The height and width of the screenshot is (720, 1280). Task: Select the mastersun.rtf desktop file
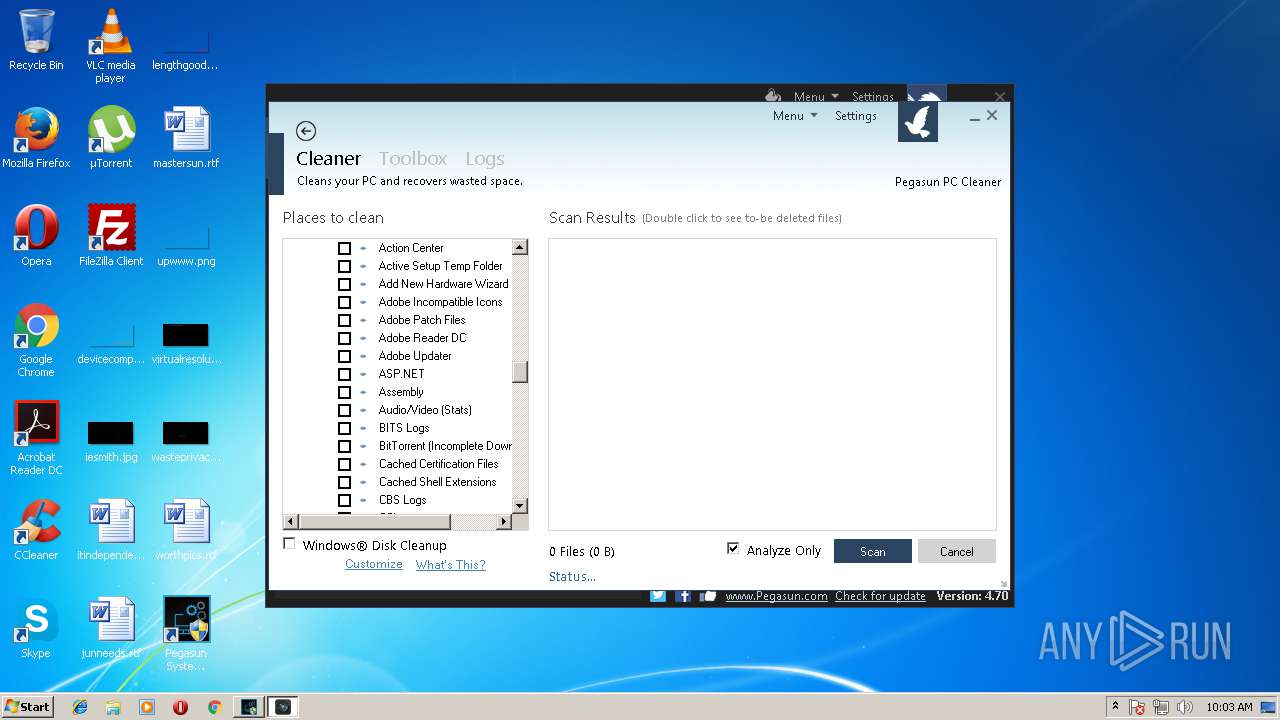(186, 138)
